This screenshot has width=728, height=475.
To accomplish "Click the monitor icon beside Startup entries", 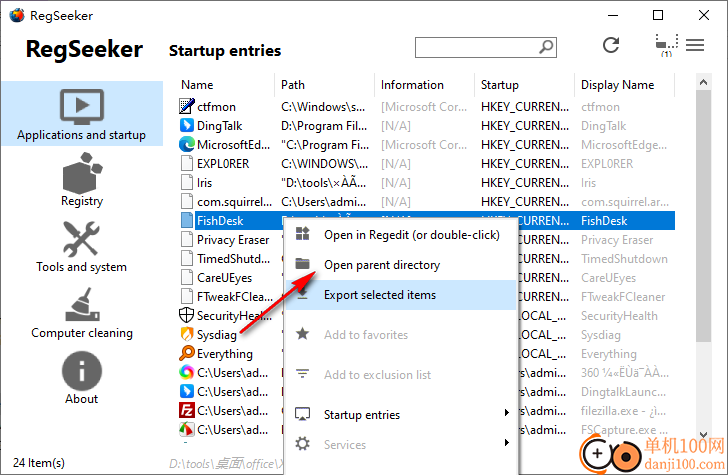I will 303,414.
